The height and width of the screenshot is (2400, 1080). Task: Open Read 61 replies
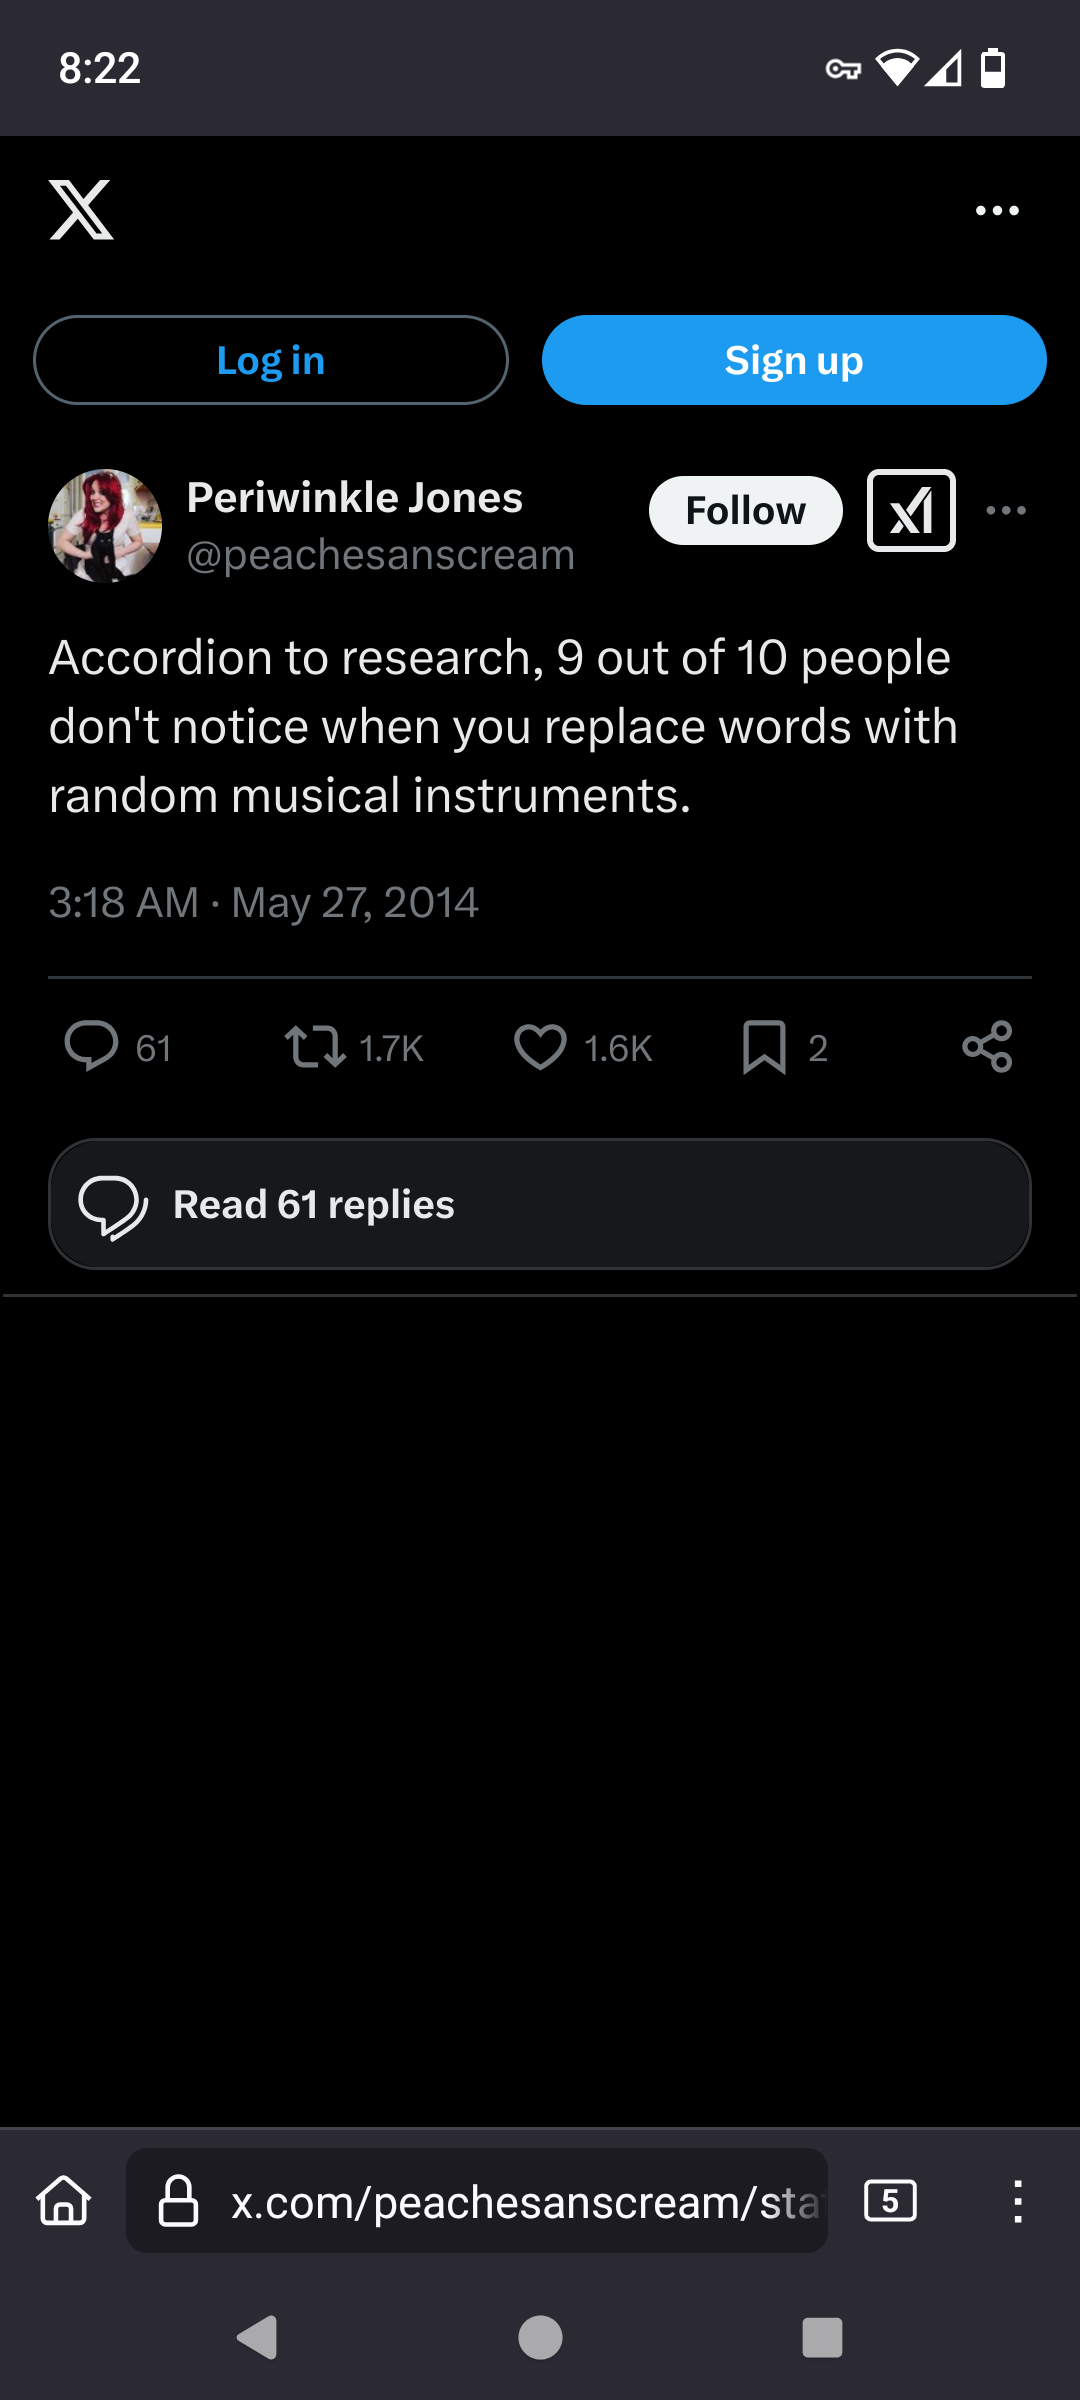(540, 1204)
